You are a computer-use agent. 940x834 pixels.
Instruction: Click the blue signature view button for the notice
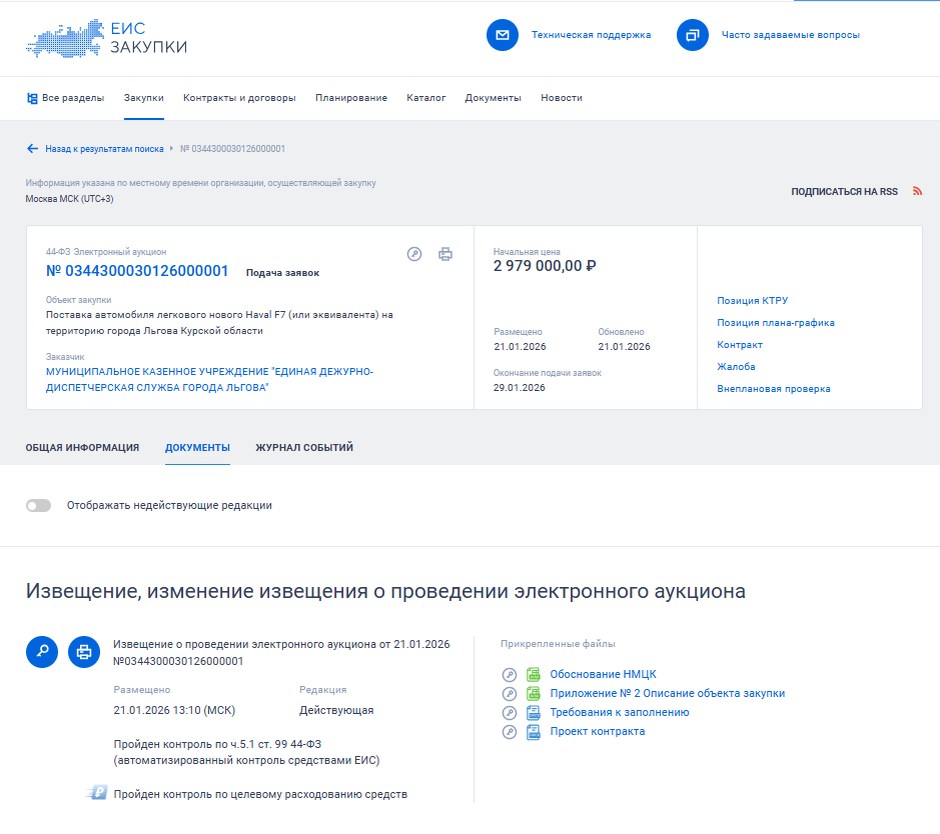[x=42, y=652]
